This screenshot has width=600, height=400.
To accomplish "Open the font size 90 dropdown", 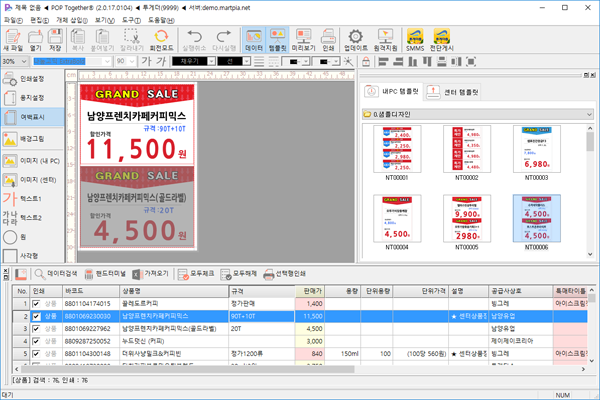I will 132,61.
